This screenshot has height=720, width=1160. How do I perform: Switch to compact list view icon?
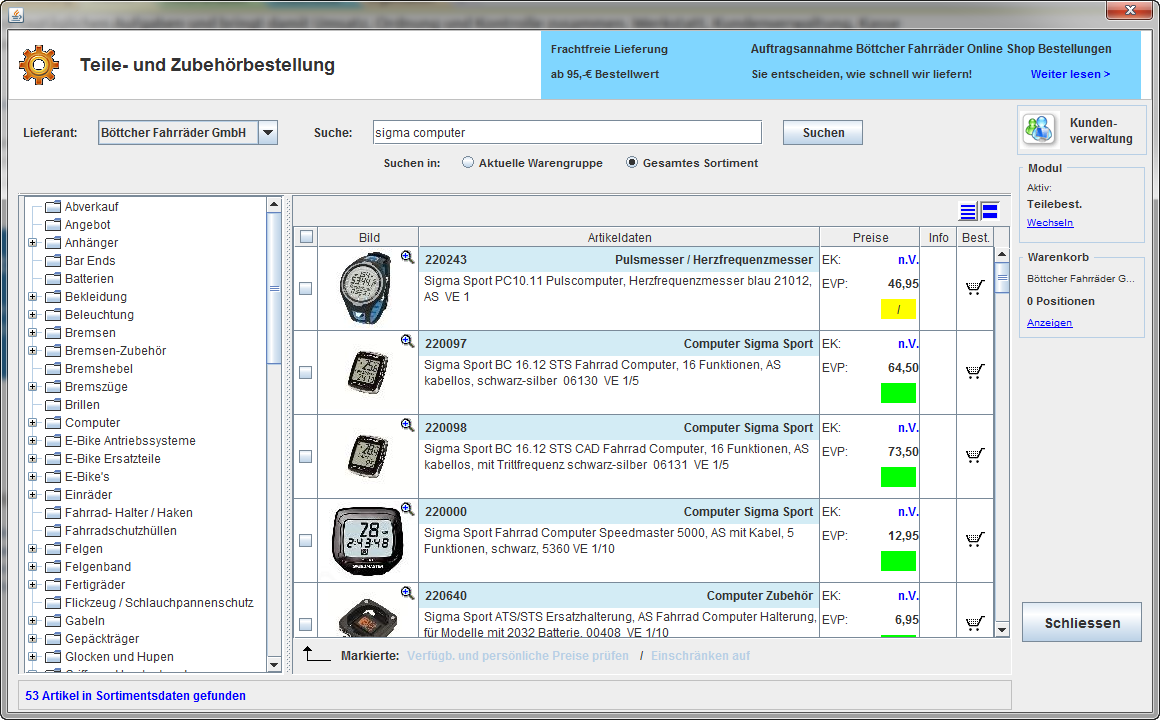point(967,211)
